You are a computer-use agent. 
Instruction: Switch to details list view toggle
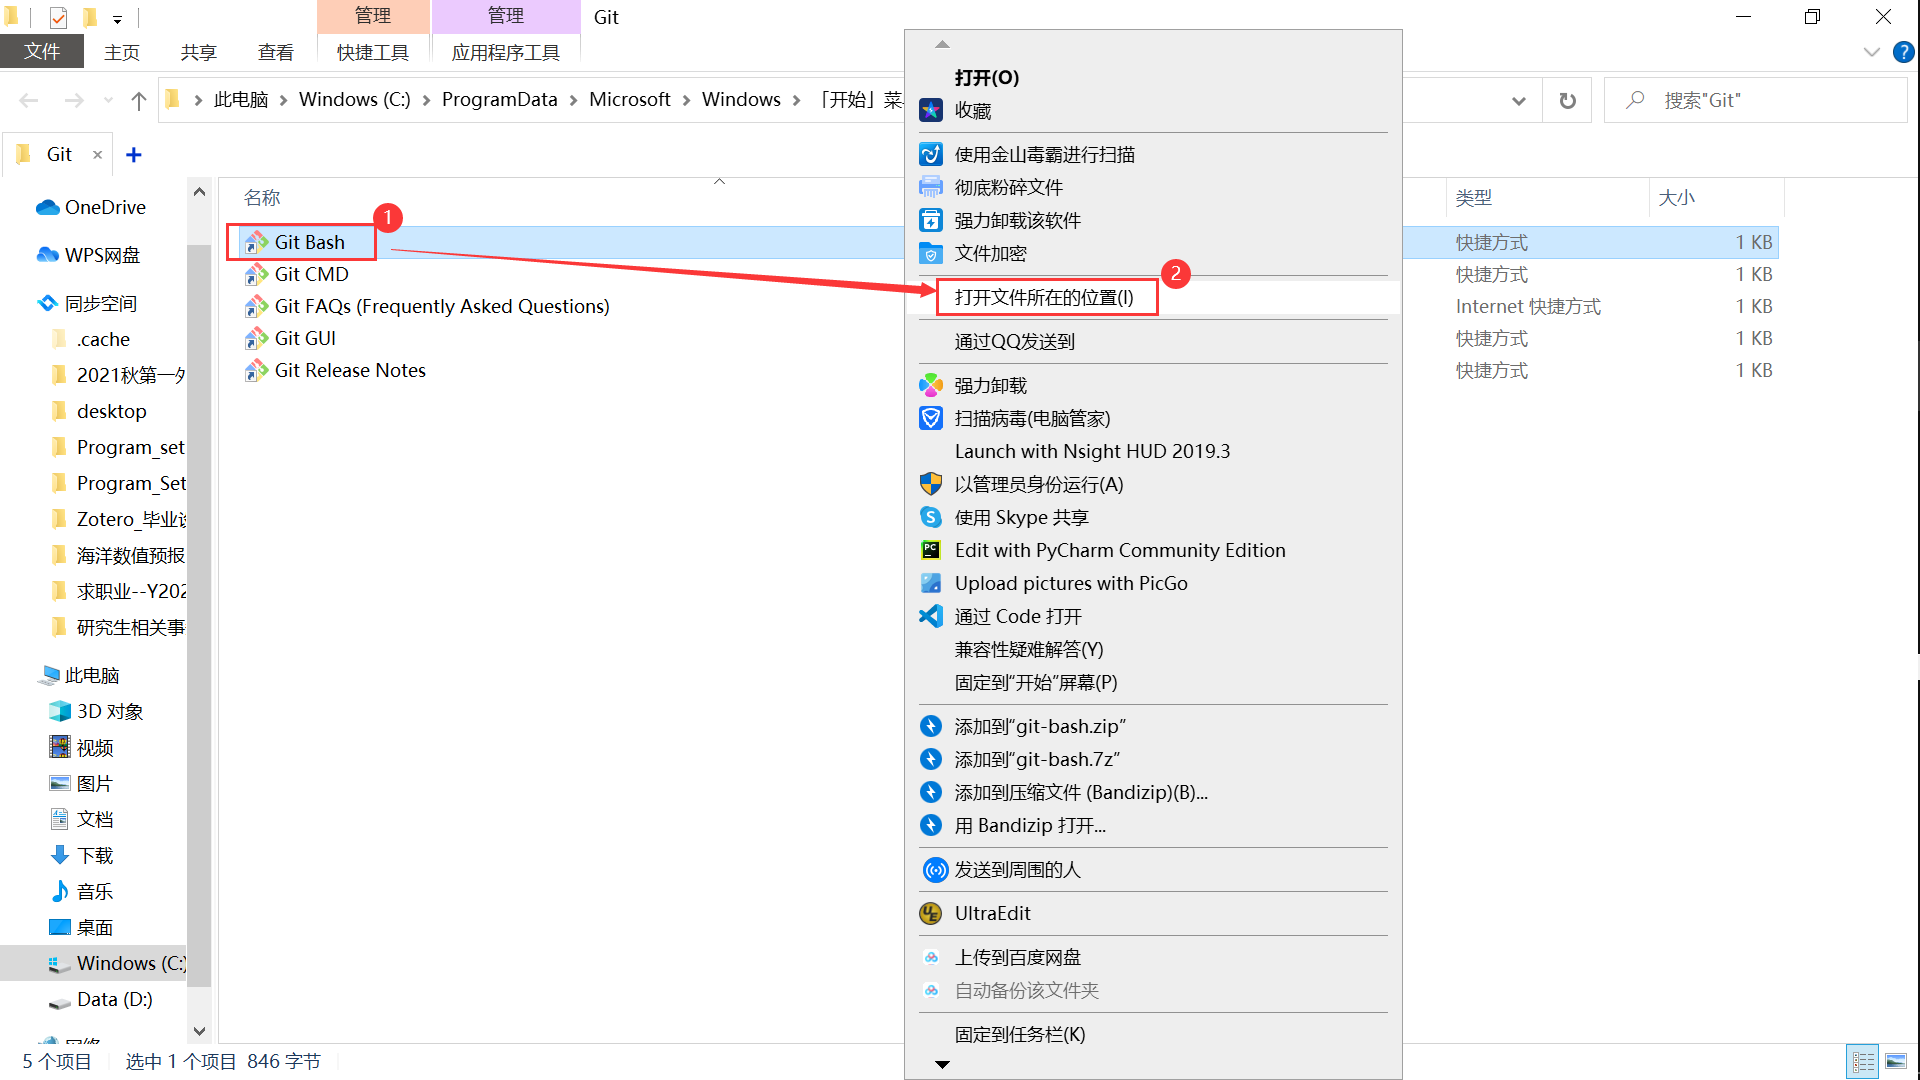click(x=1863, y=1061)
